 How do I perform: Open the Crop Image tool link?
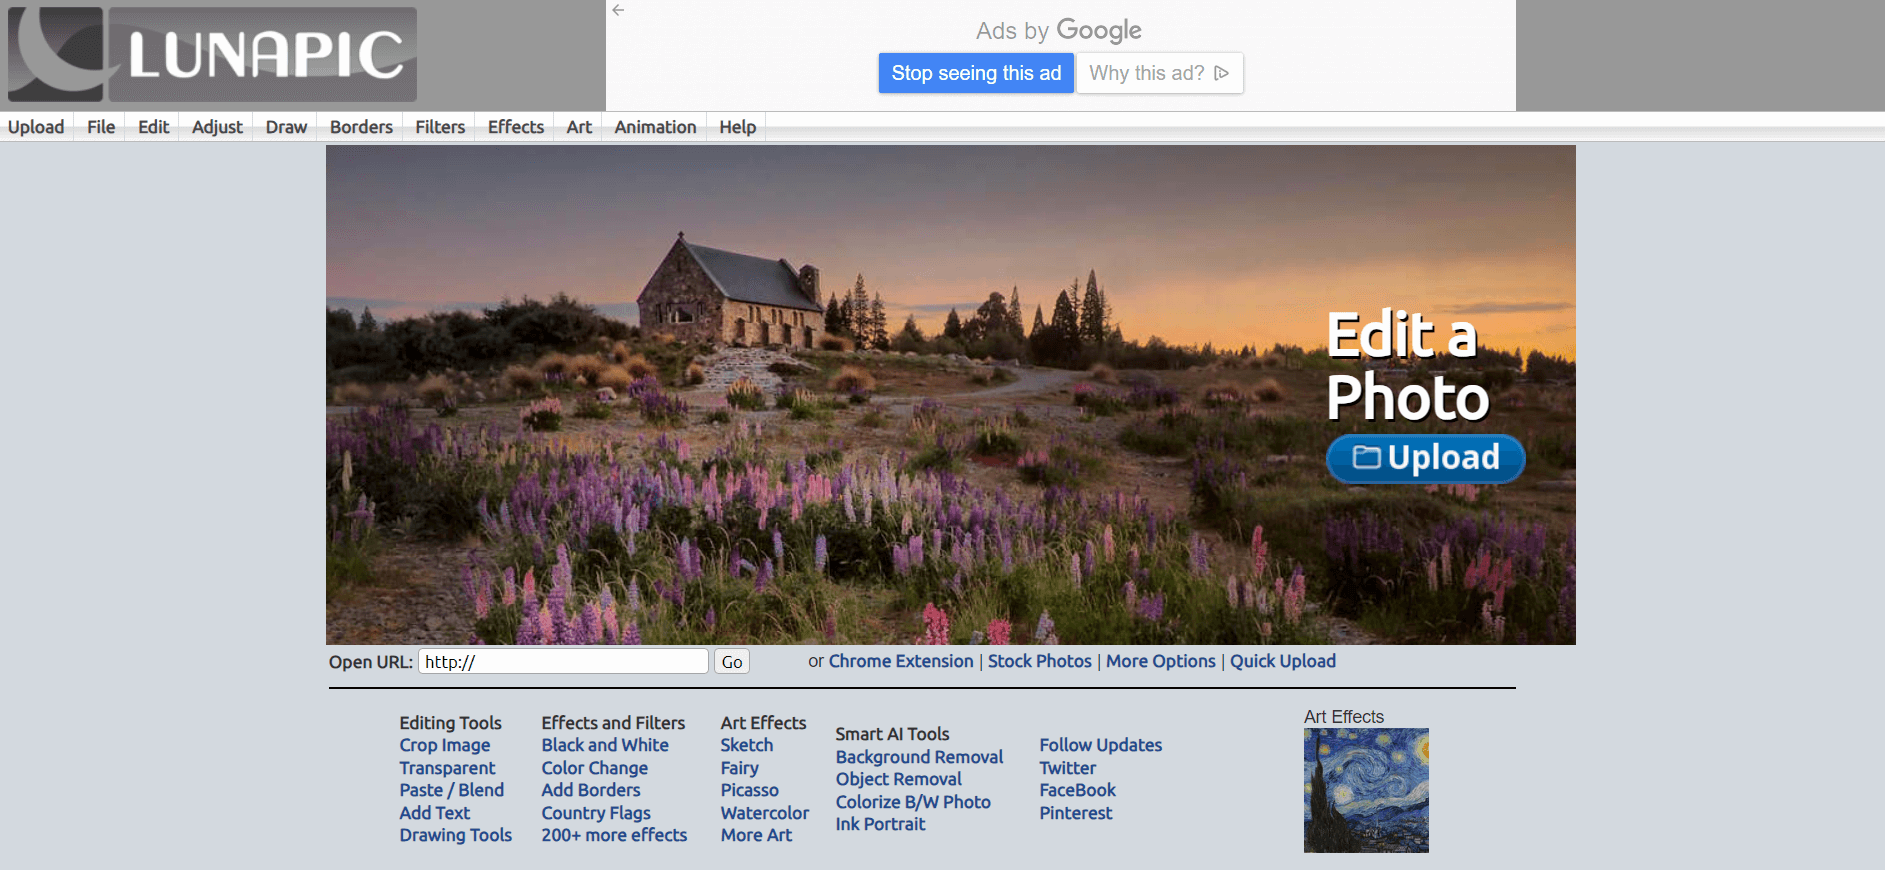pos(445,745)
